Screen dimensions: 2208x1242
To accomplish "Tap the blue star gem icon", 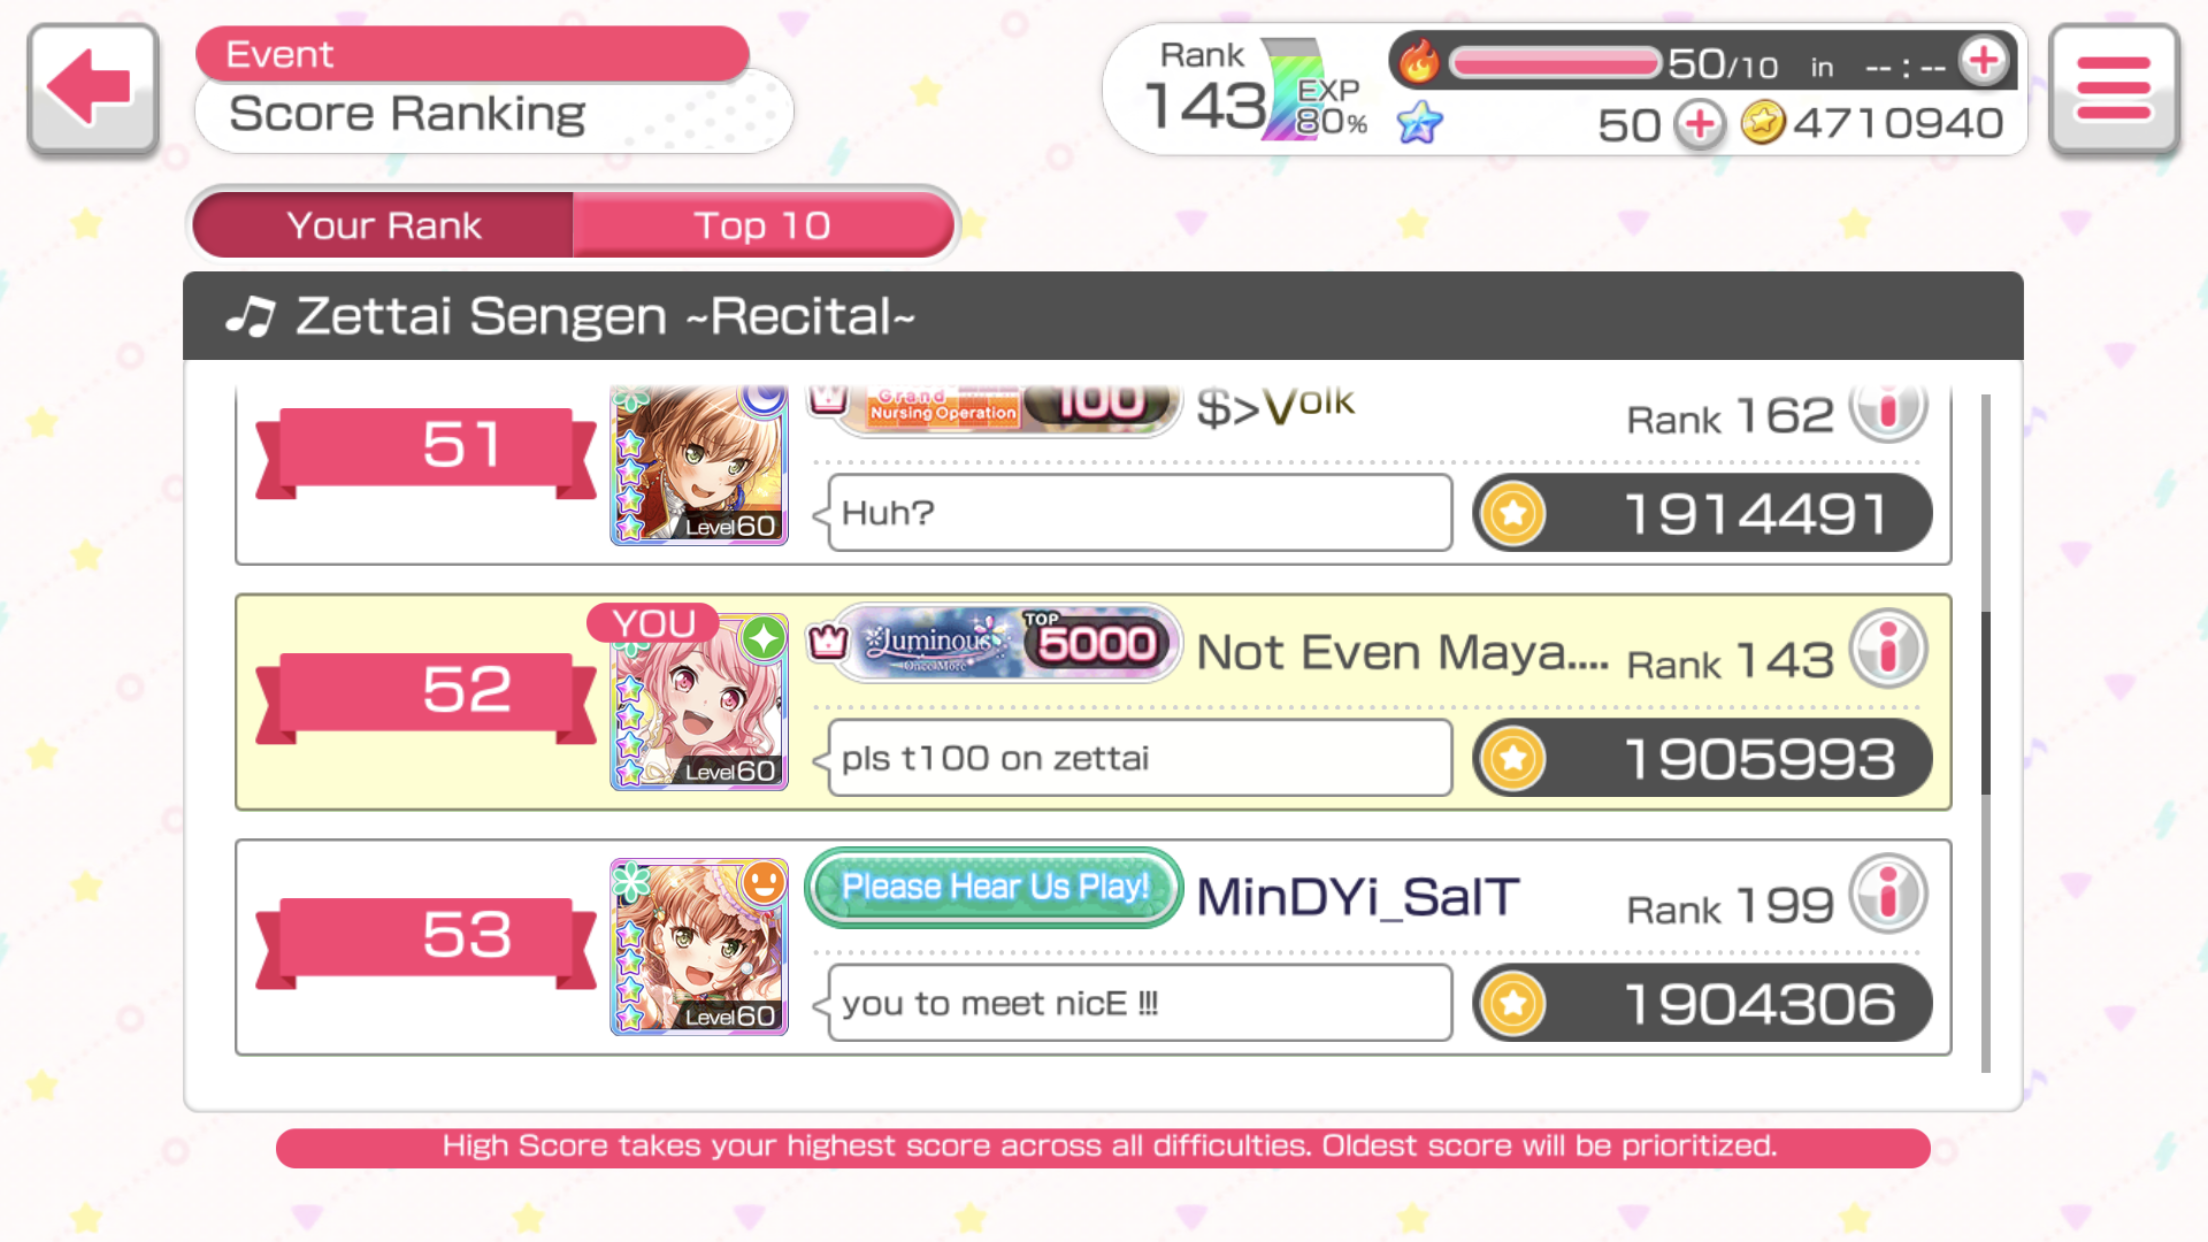I will (x=1420, y=124).
